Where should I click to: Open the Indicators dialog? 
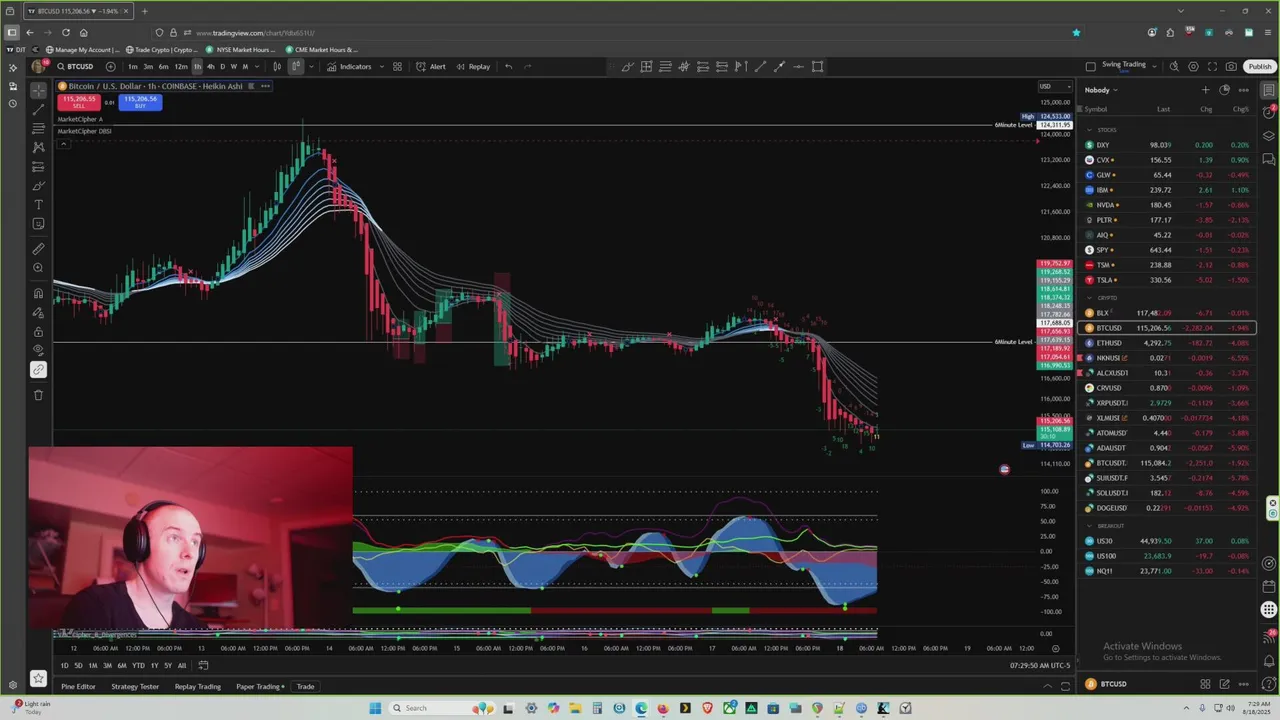(349, 67)
